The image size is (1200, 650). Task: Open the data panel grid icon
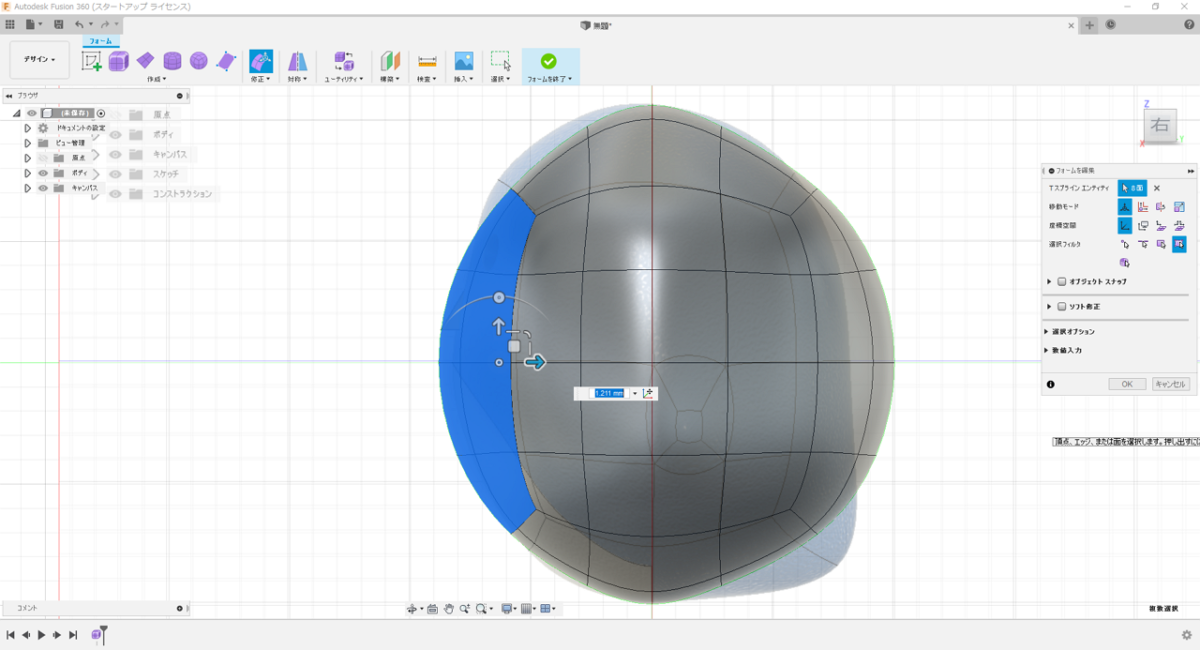coord(10,24)
